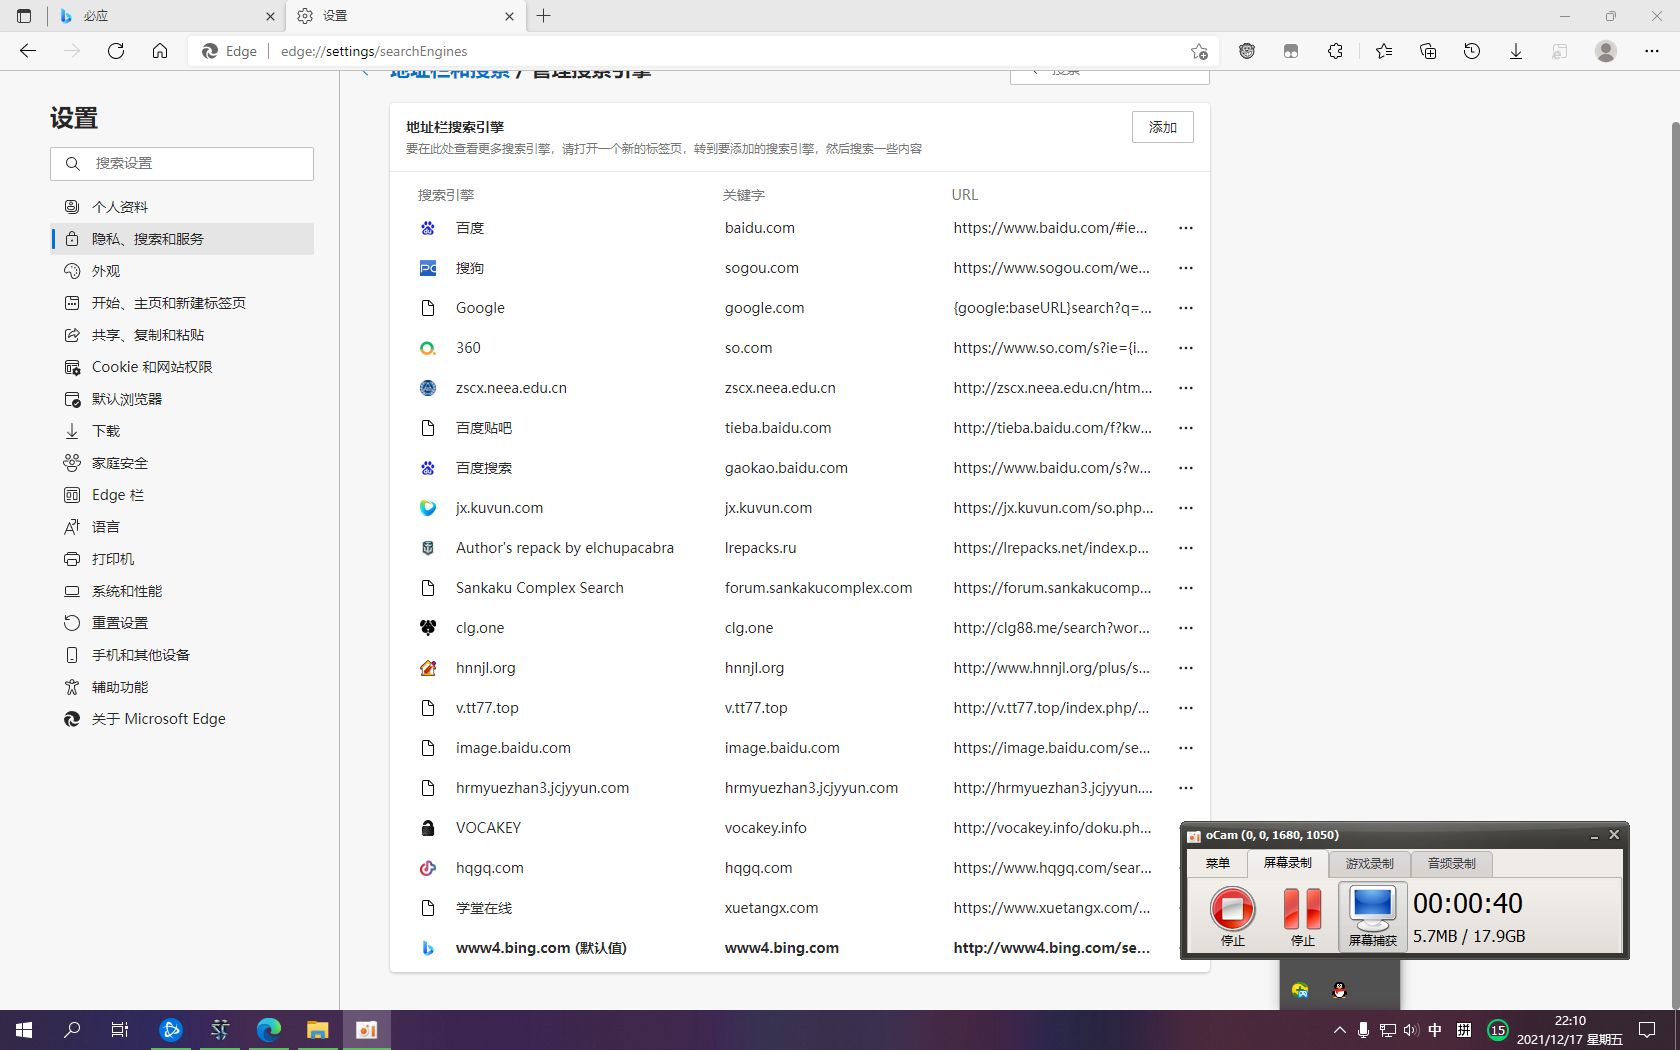This screenshot has width=1680, height=1050.
Task: Click oCam 屏幕捕获 screen capture button
Action: click(x=1372, y=916)
